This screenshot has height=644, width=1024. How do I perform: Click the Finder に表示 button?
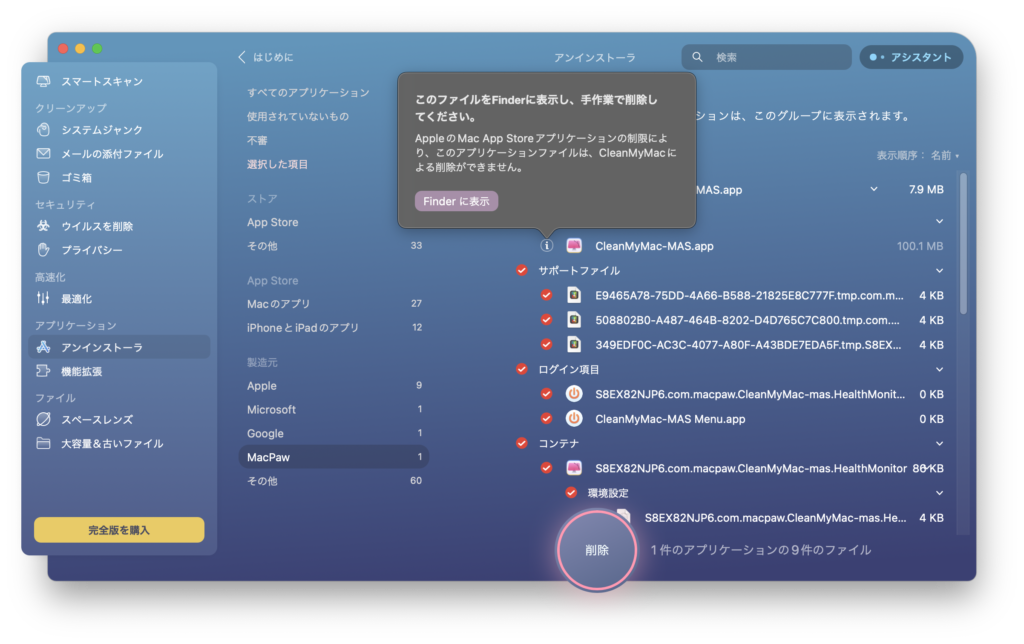coord(456,201)
